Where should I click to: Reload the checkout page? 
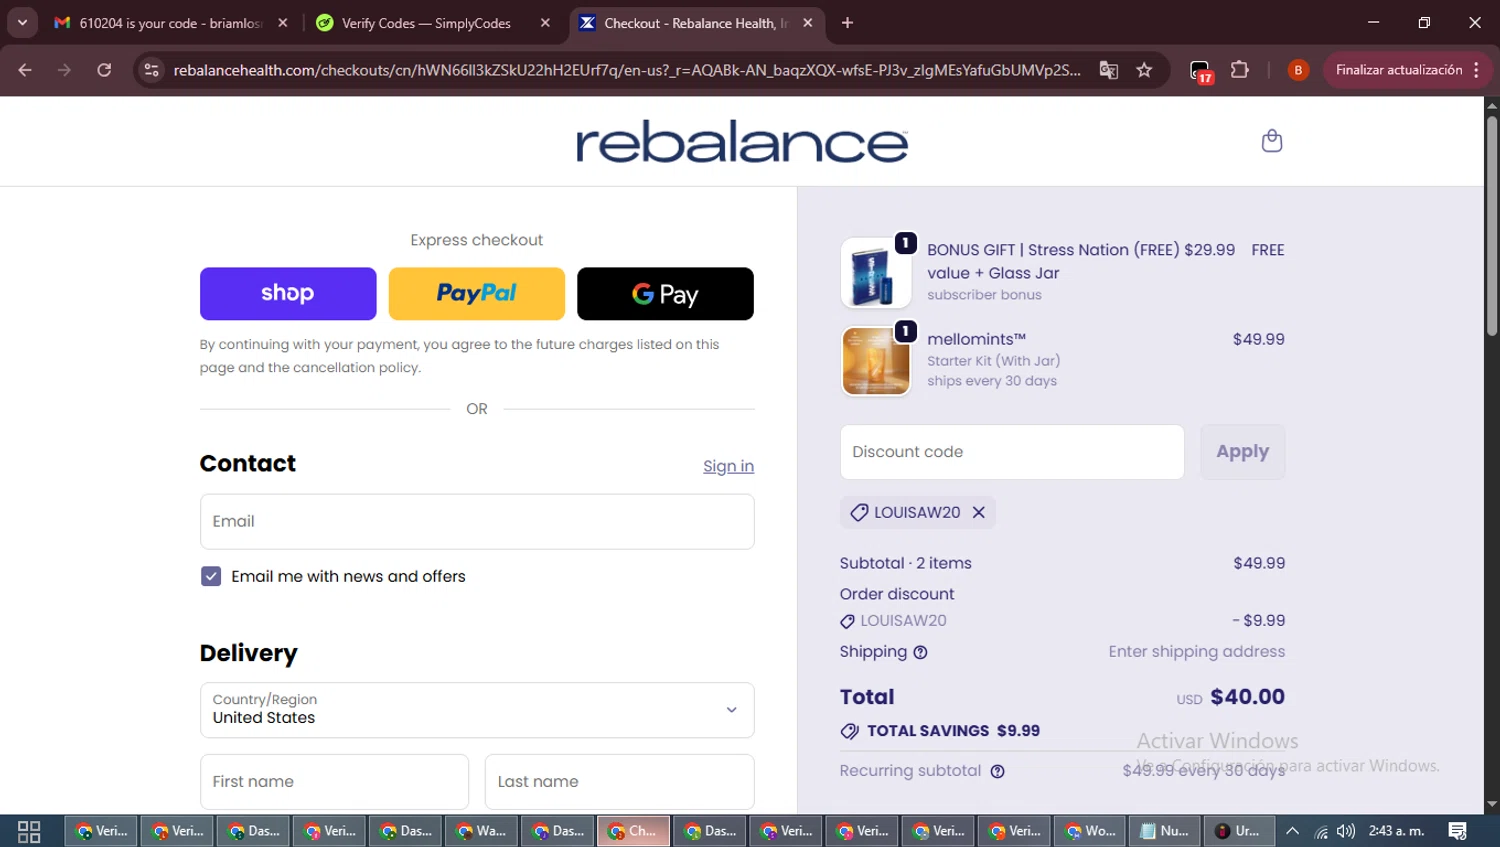coord(104,70)
